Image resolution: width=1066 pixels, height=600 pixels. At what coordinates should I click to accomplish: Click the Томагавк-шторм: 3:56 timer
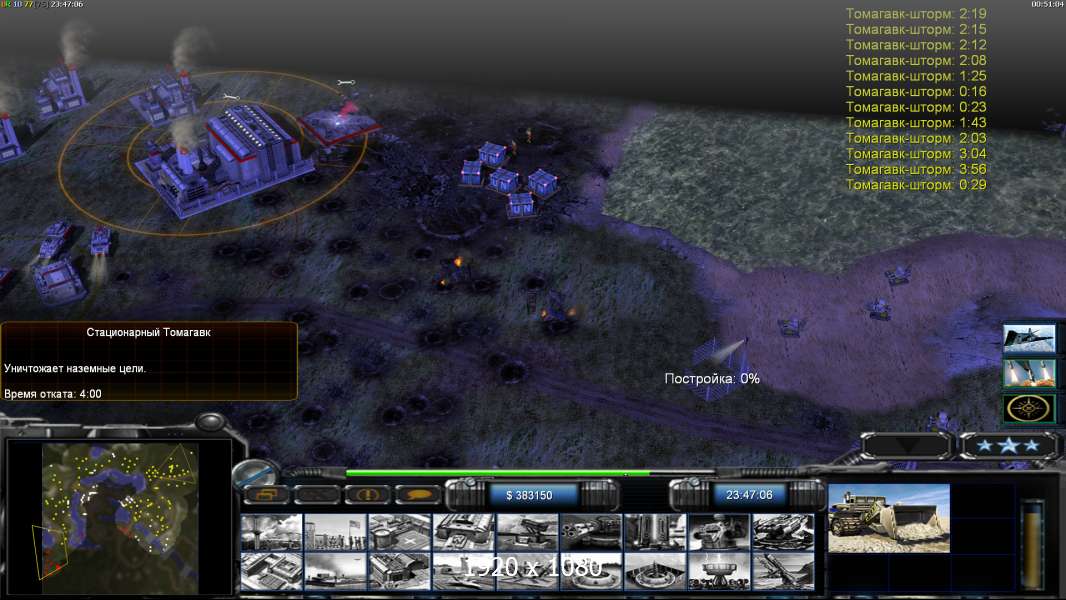[916, 169]
